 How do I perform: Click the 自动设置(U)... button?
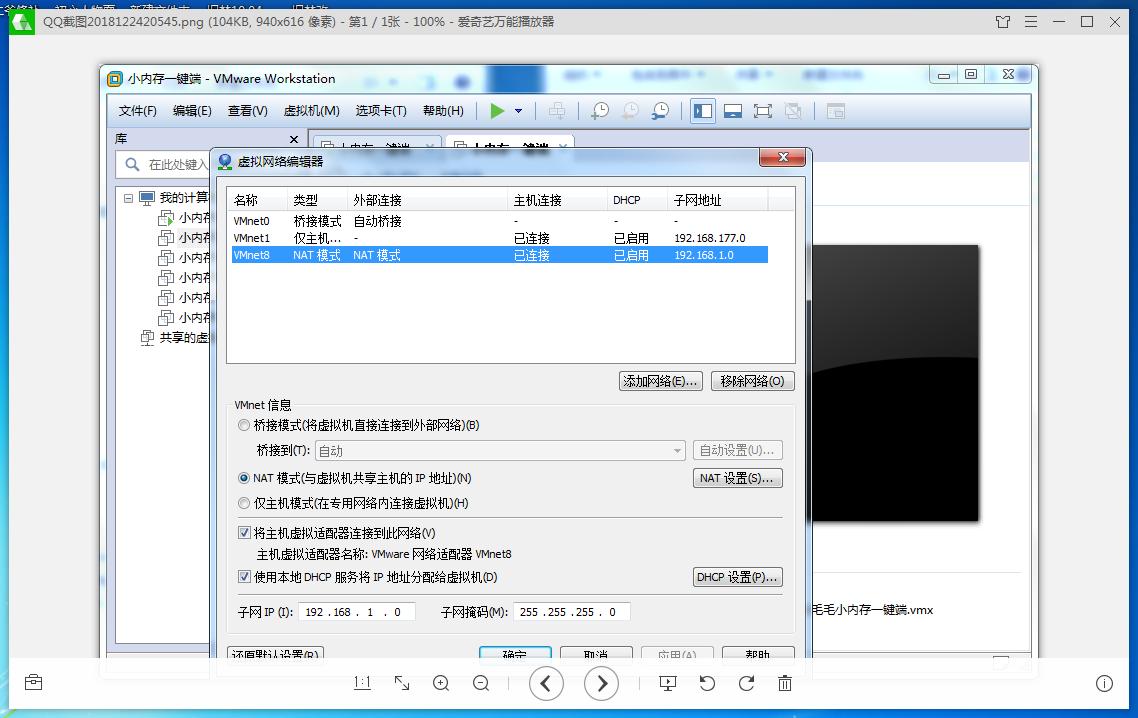click(737, 450)
